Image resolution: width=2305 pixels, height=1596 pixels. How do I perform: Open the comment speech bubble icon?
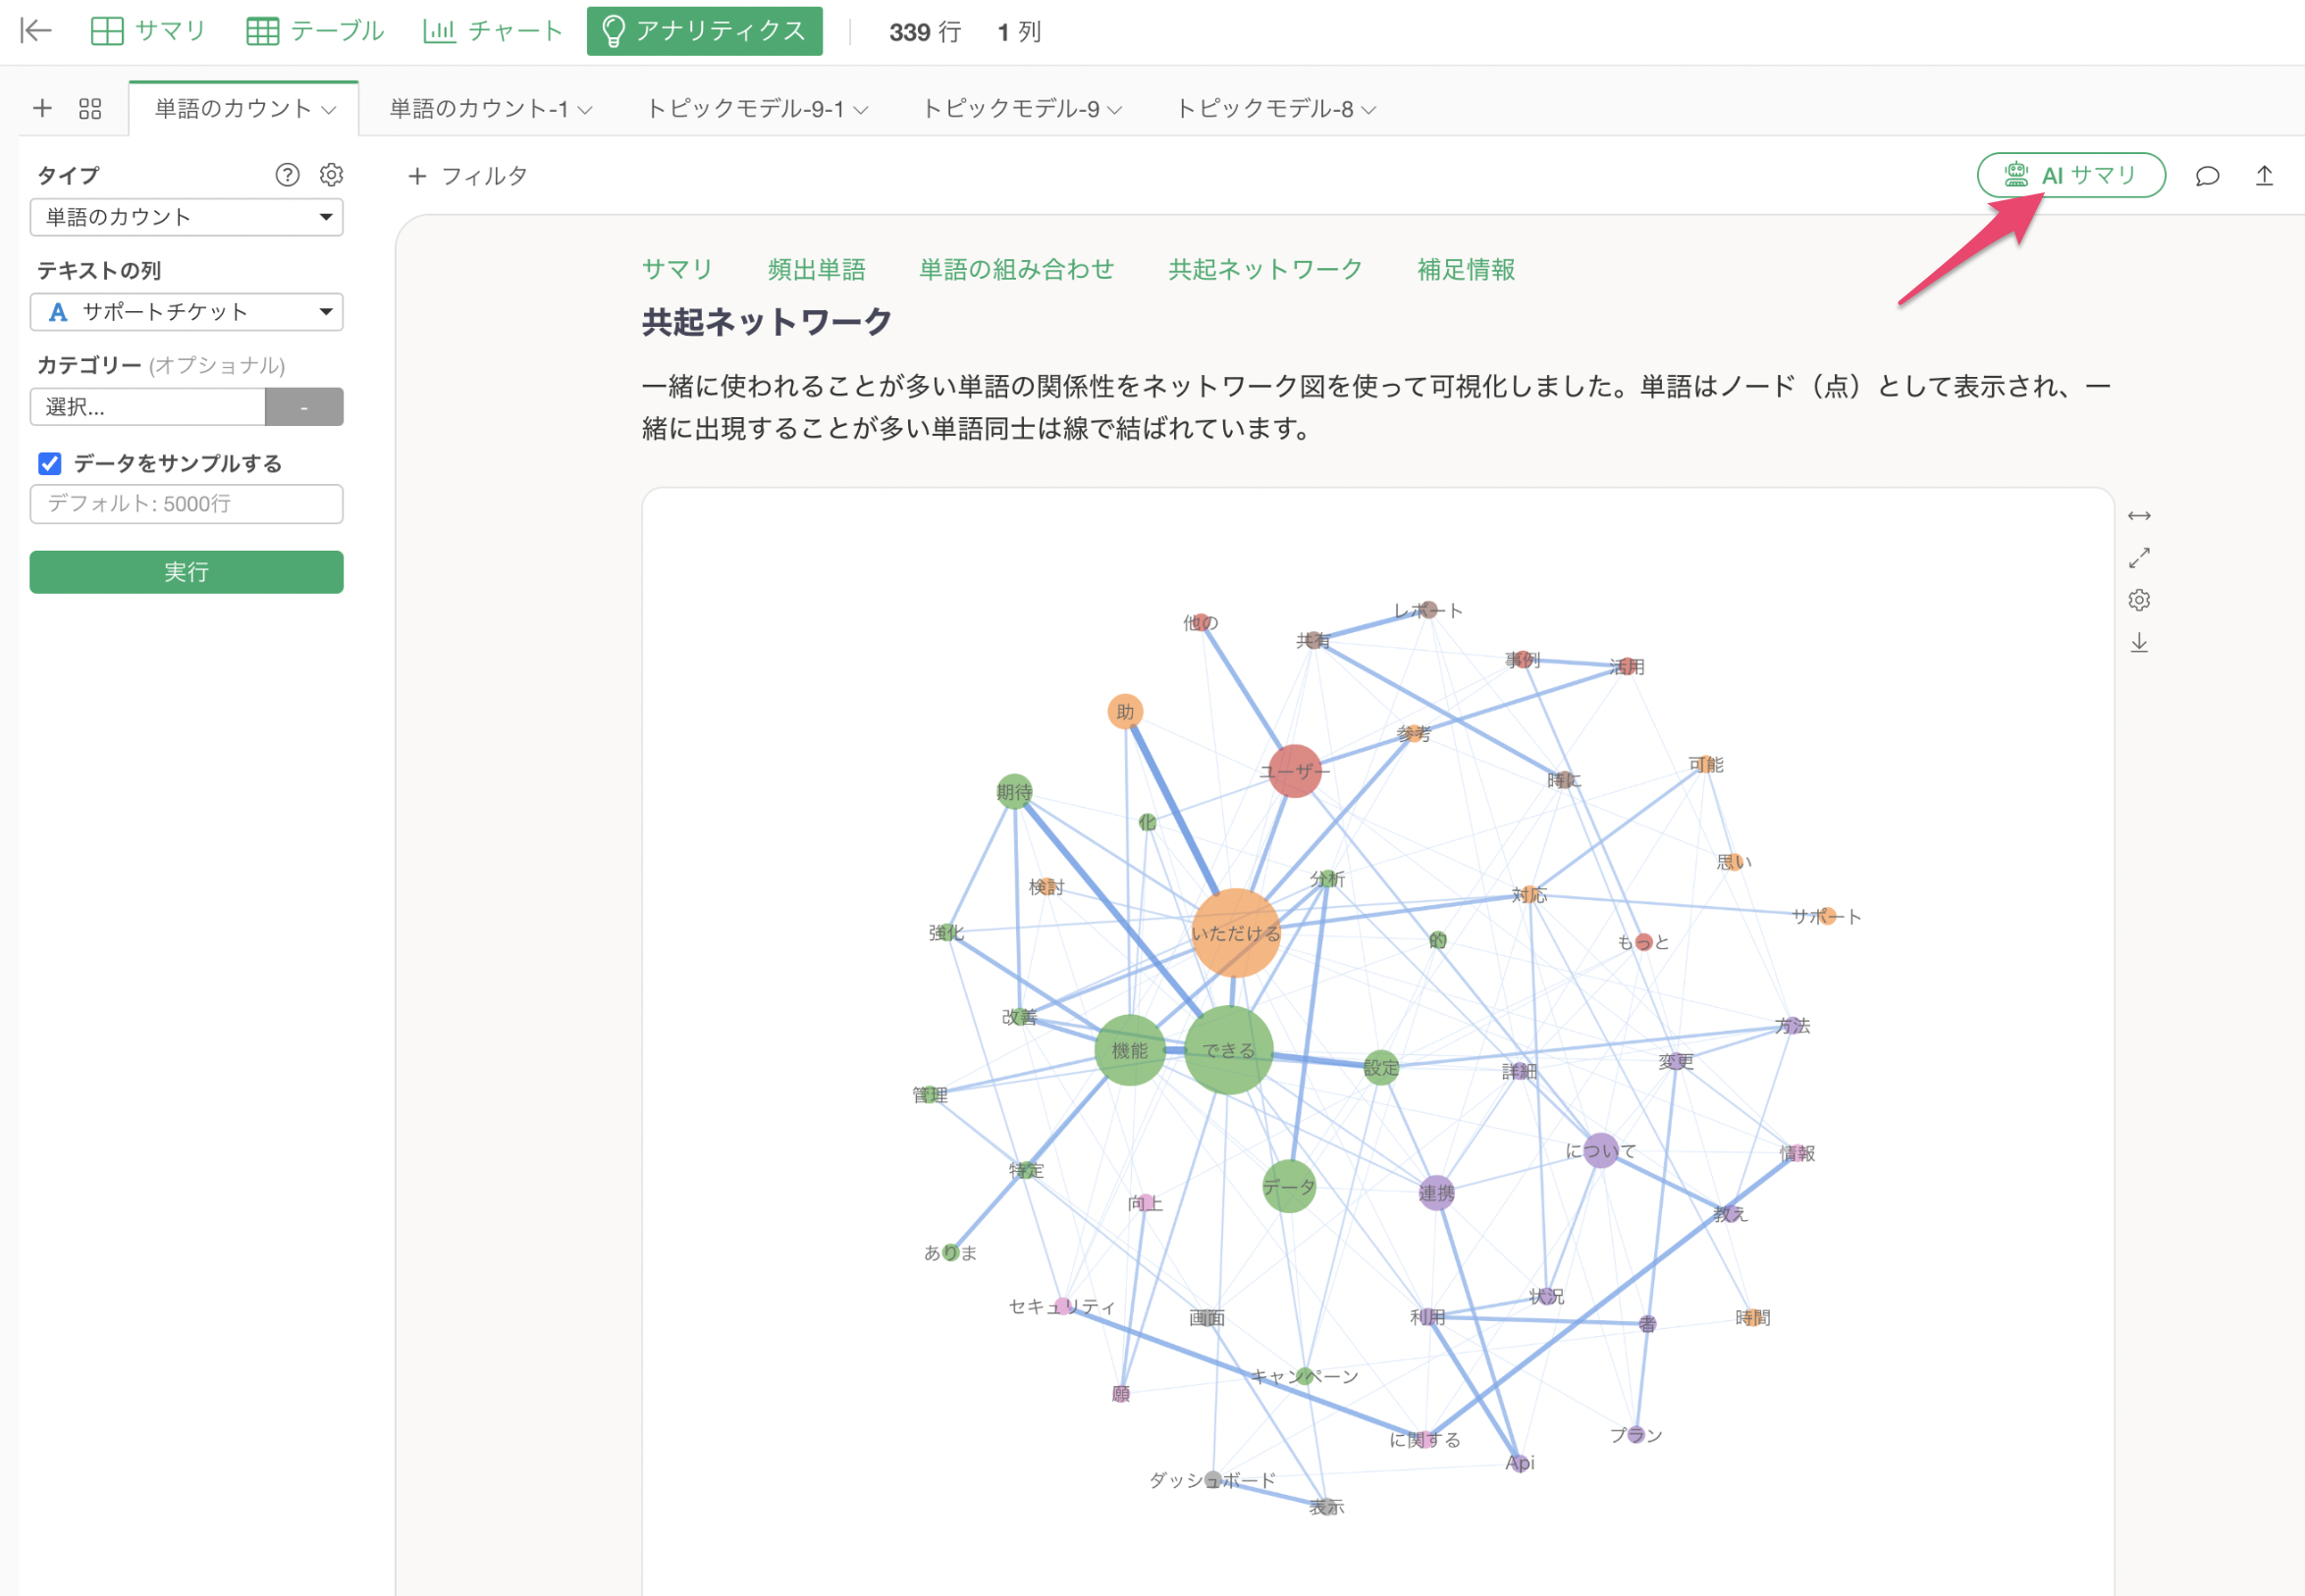pos(2207,176)
